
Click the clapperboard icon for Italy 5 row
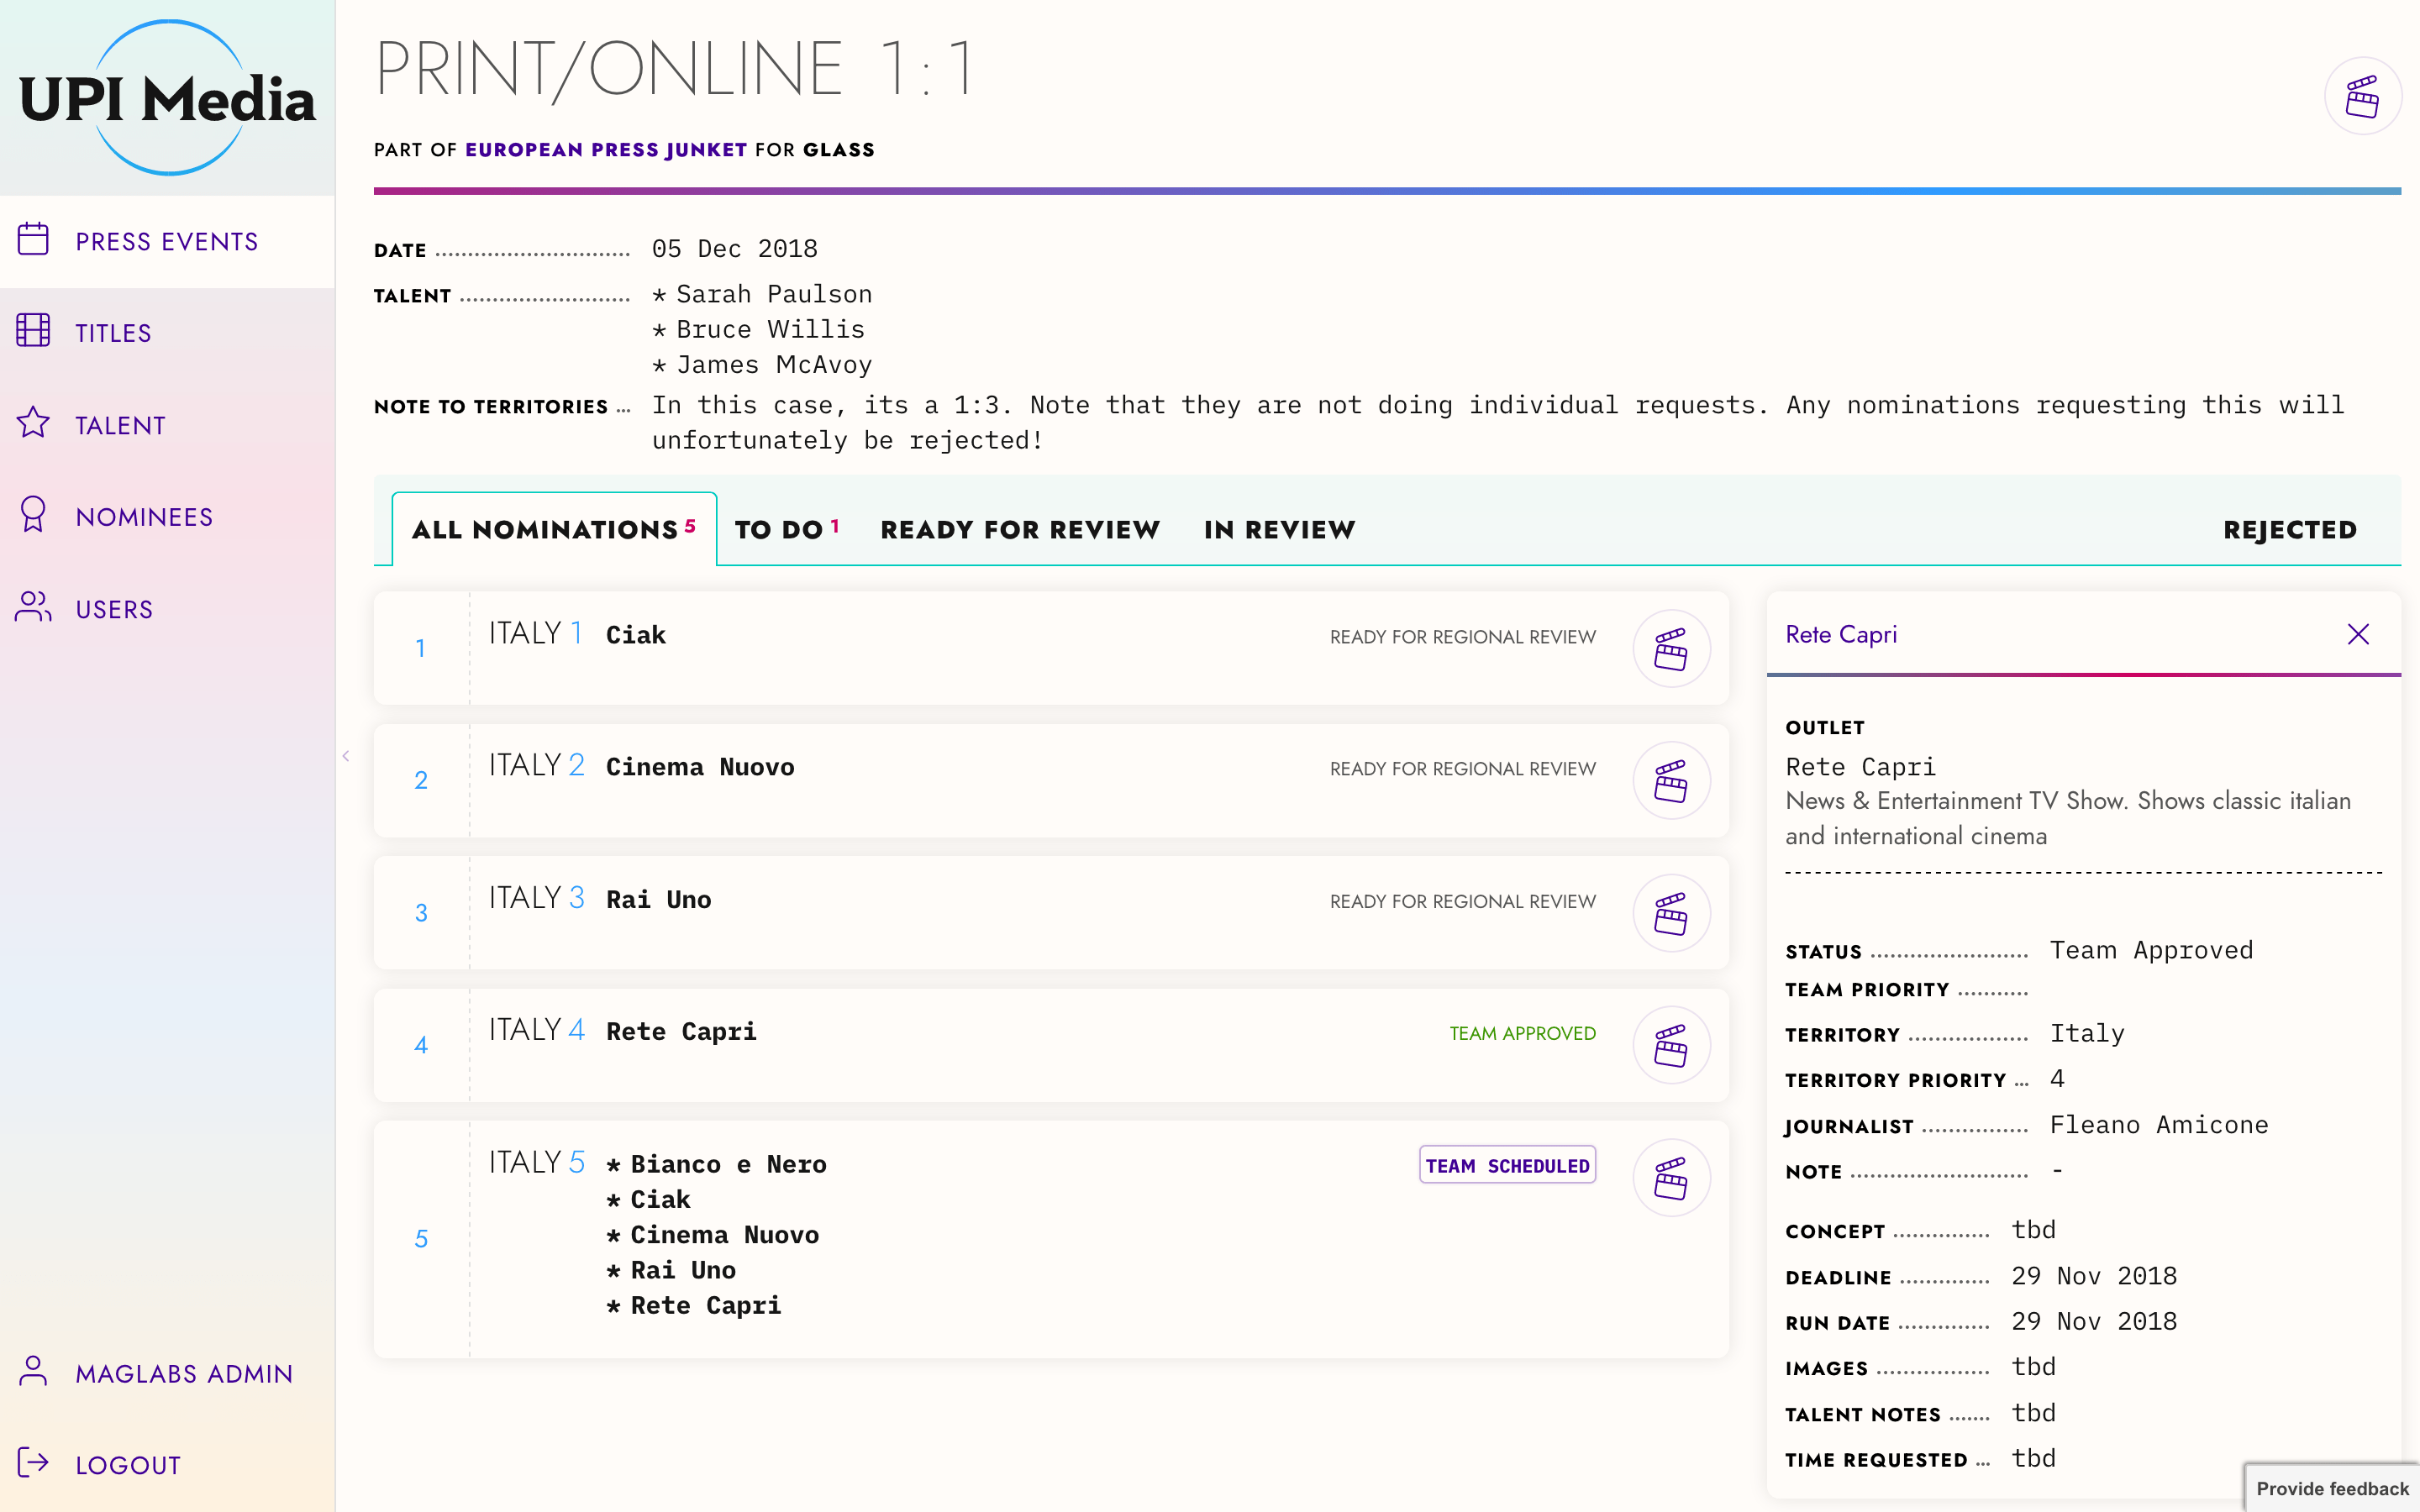click(x=1671, y=1178)
